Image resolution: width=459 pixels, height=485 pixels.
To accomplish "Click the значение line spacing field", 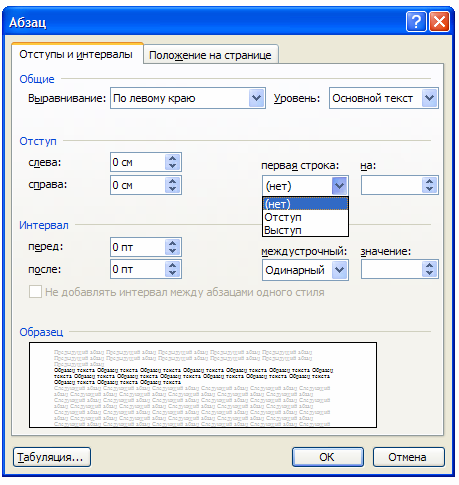I will [x=392, y=269].
